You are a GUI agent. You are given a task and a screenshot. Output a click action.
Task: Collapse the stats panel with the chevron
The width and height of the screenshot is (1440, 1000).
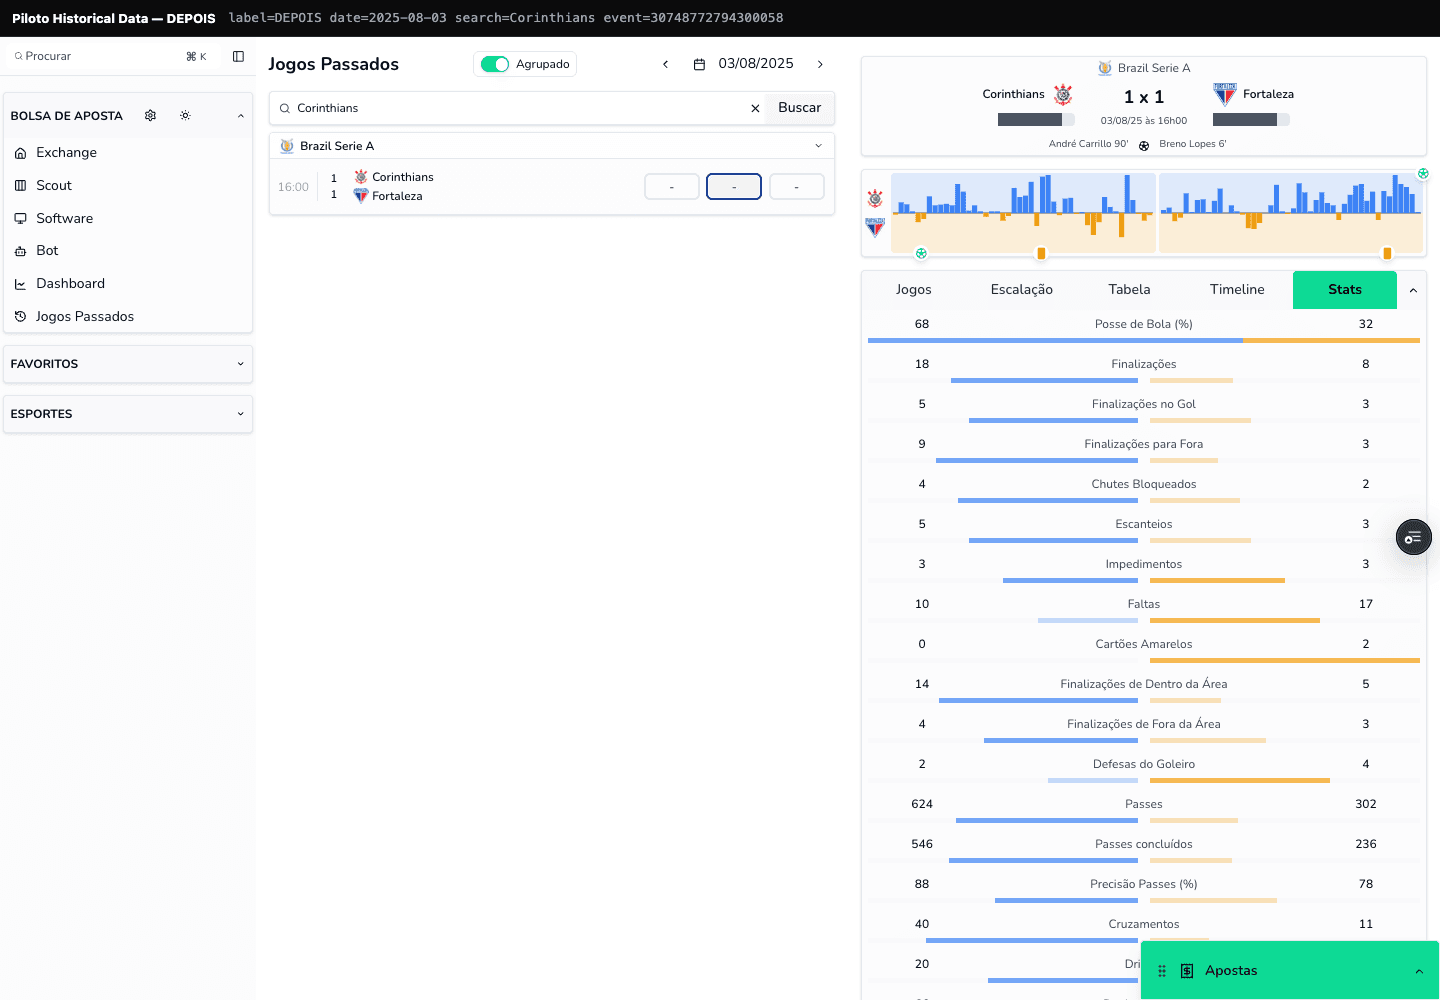click(x=1413, y=290)
